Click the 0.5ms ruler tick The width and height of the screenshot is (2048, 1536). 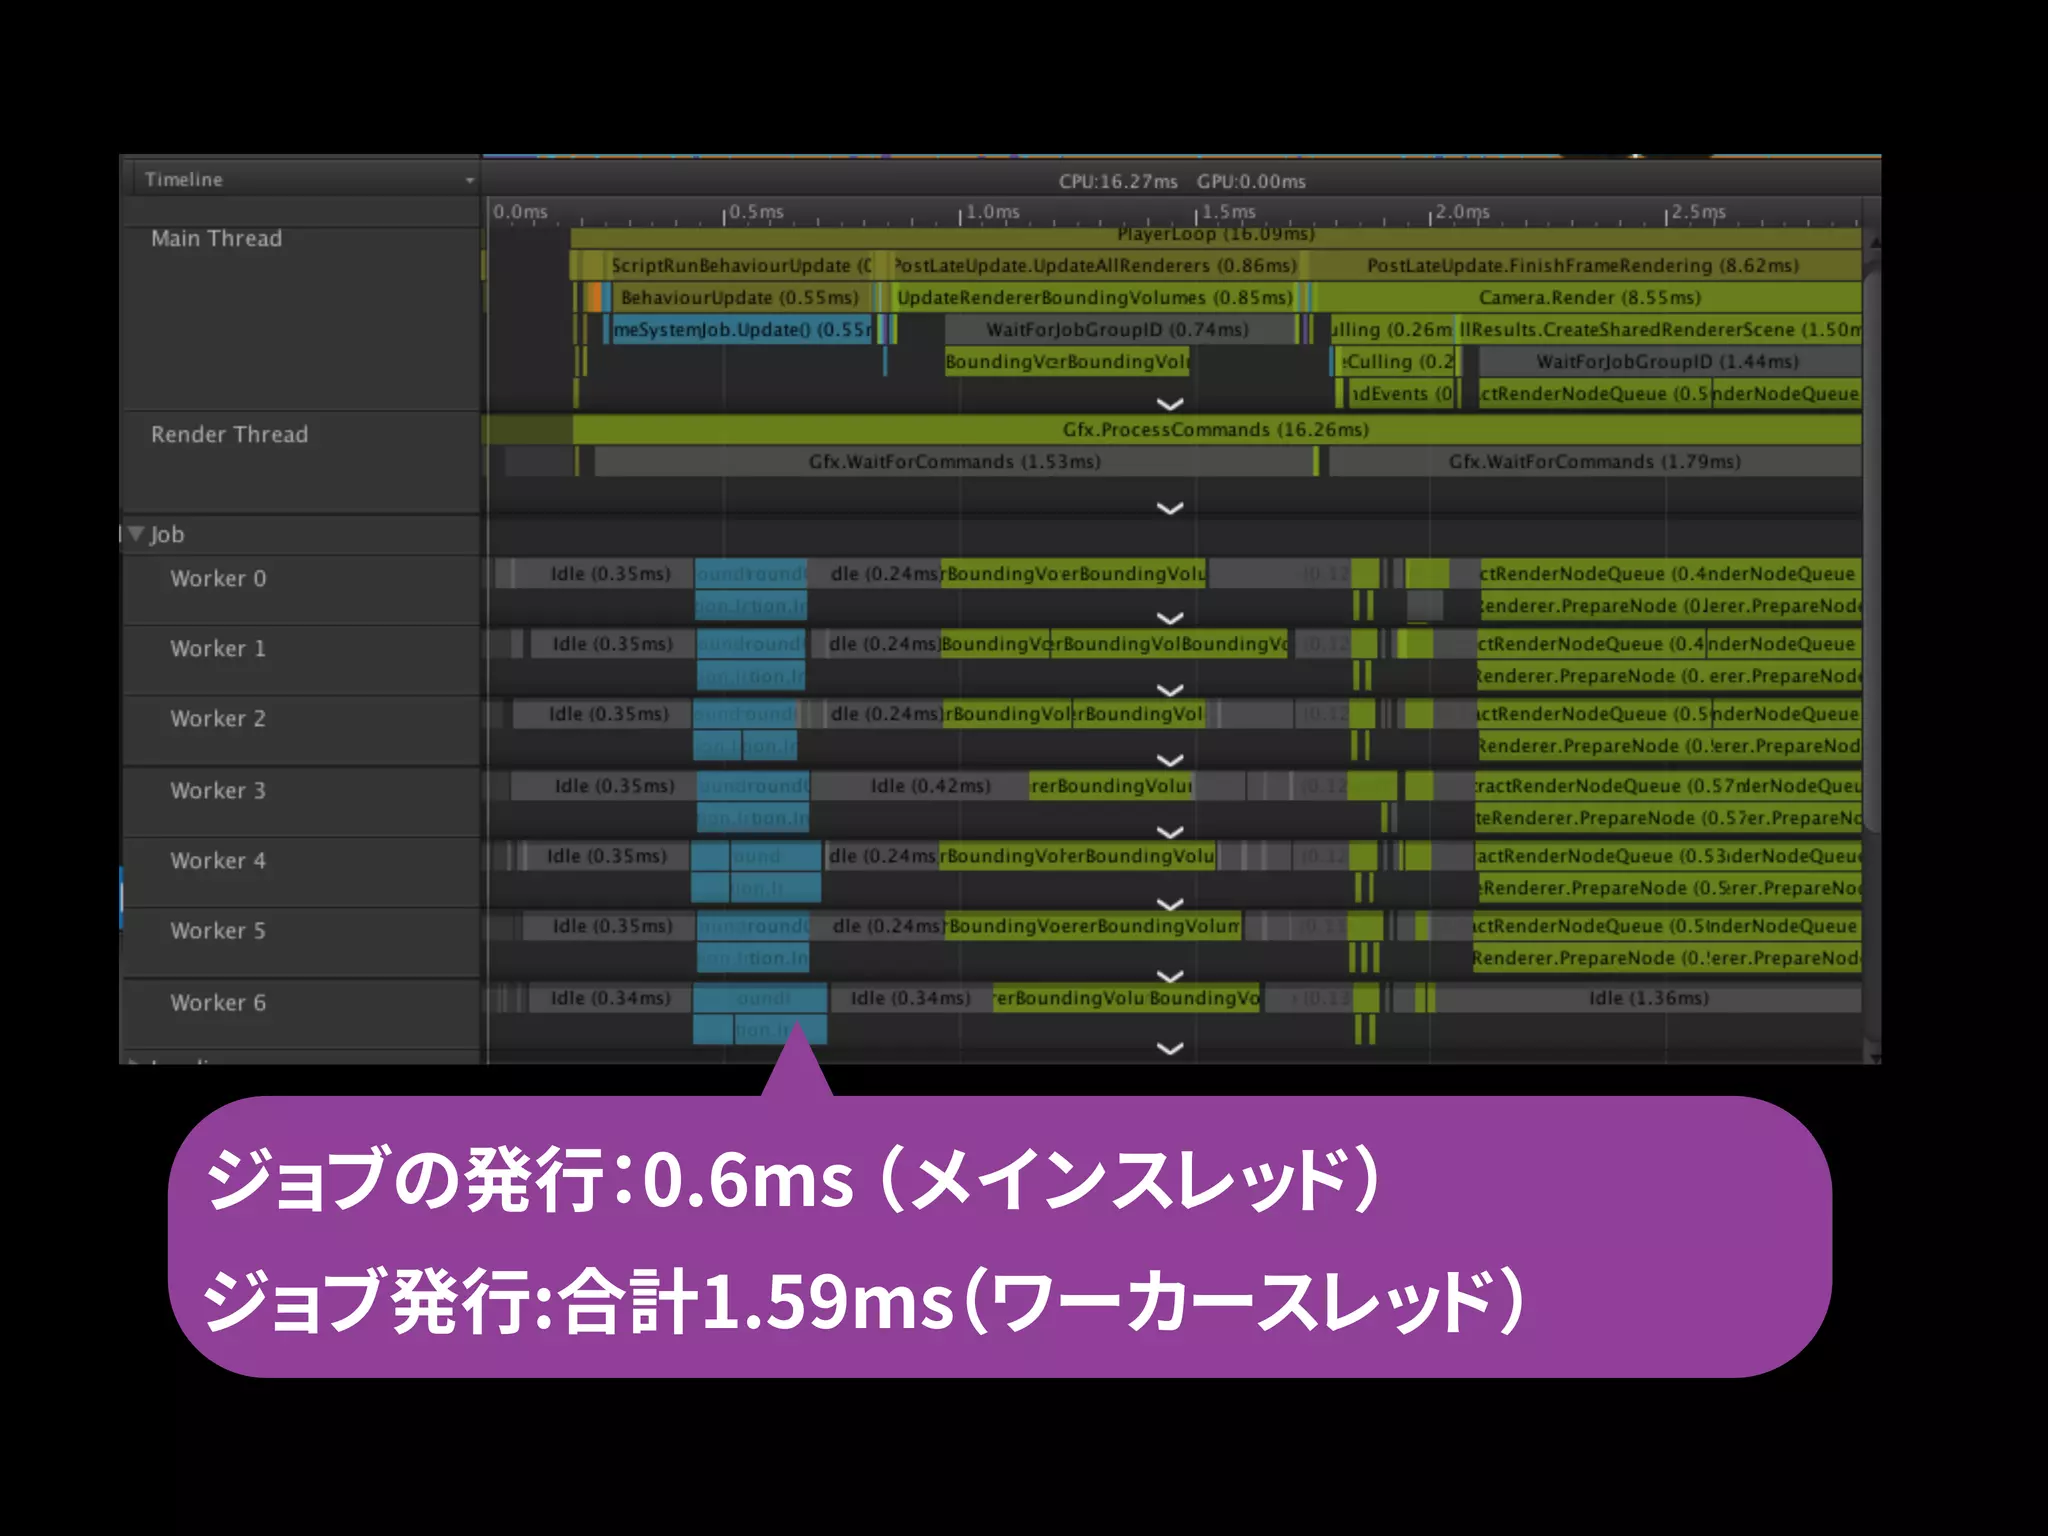(754, 212)
